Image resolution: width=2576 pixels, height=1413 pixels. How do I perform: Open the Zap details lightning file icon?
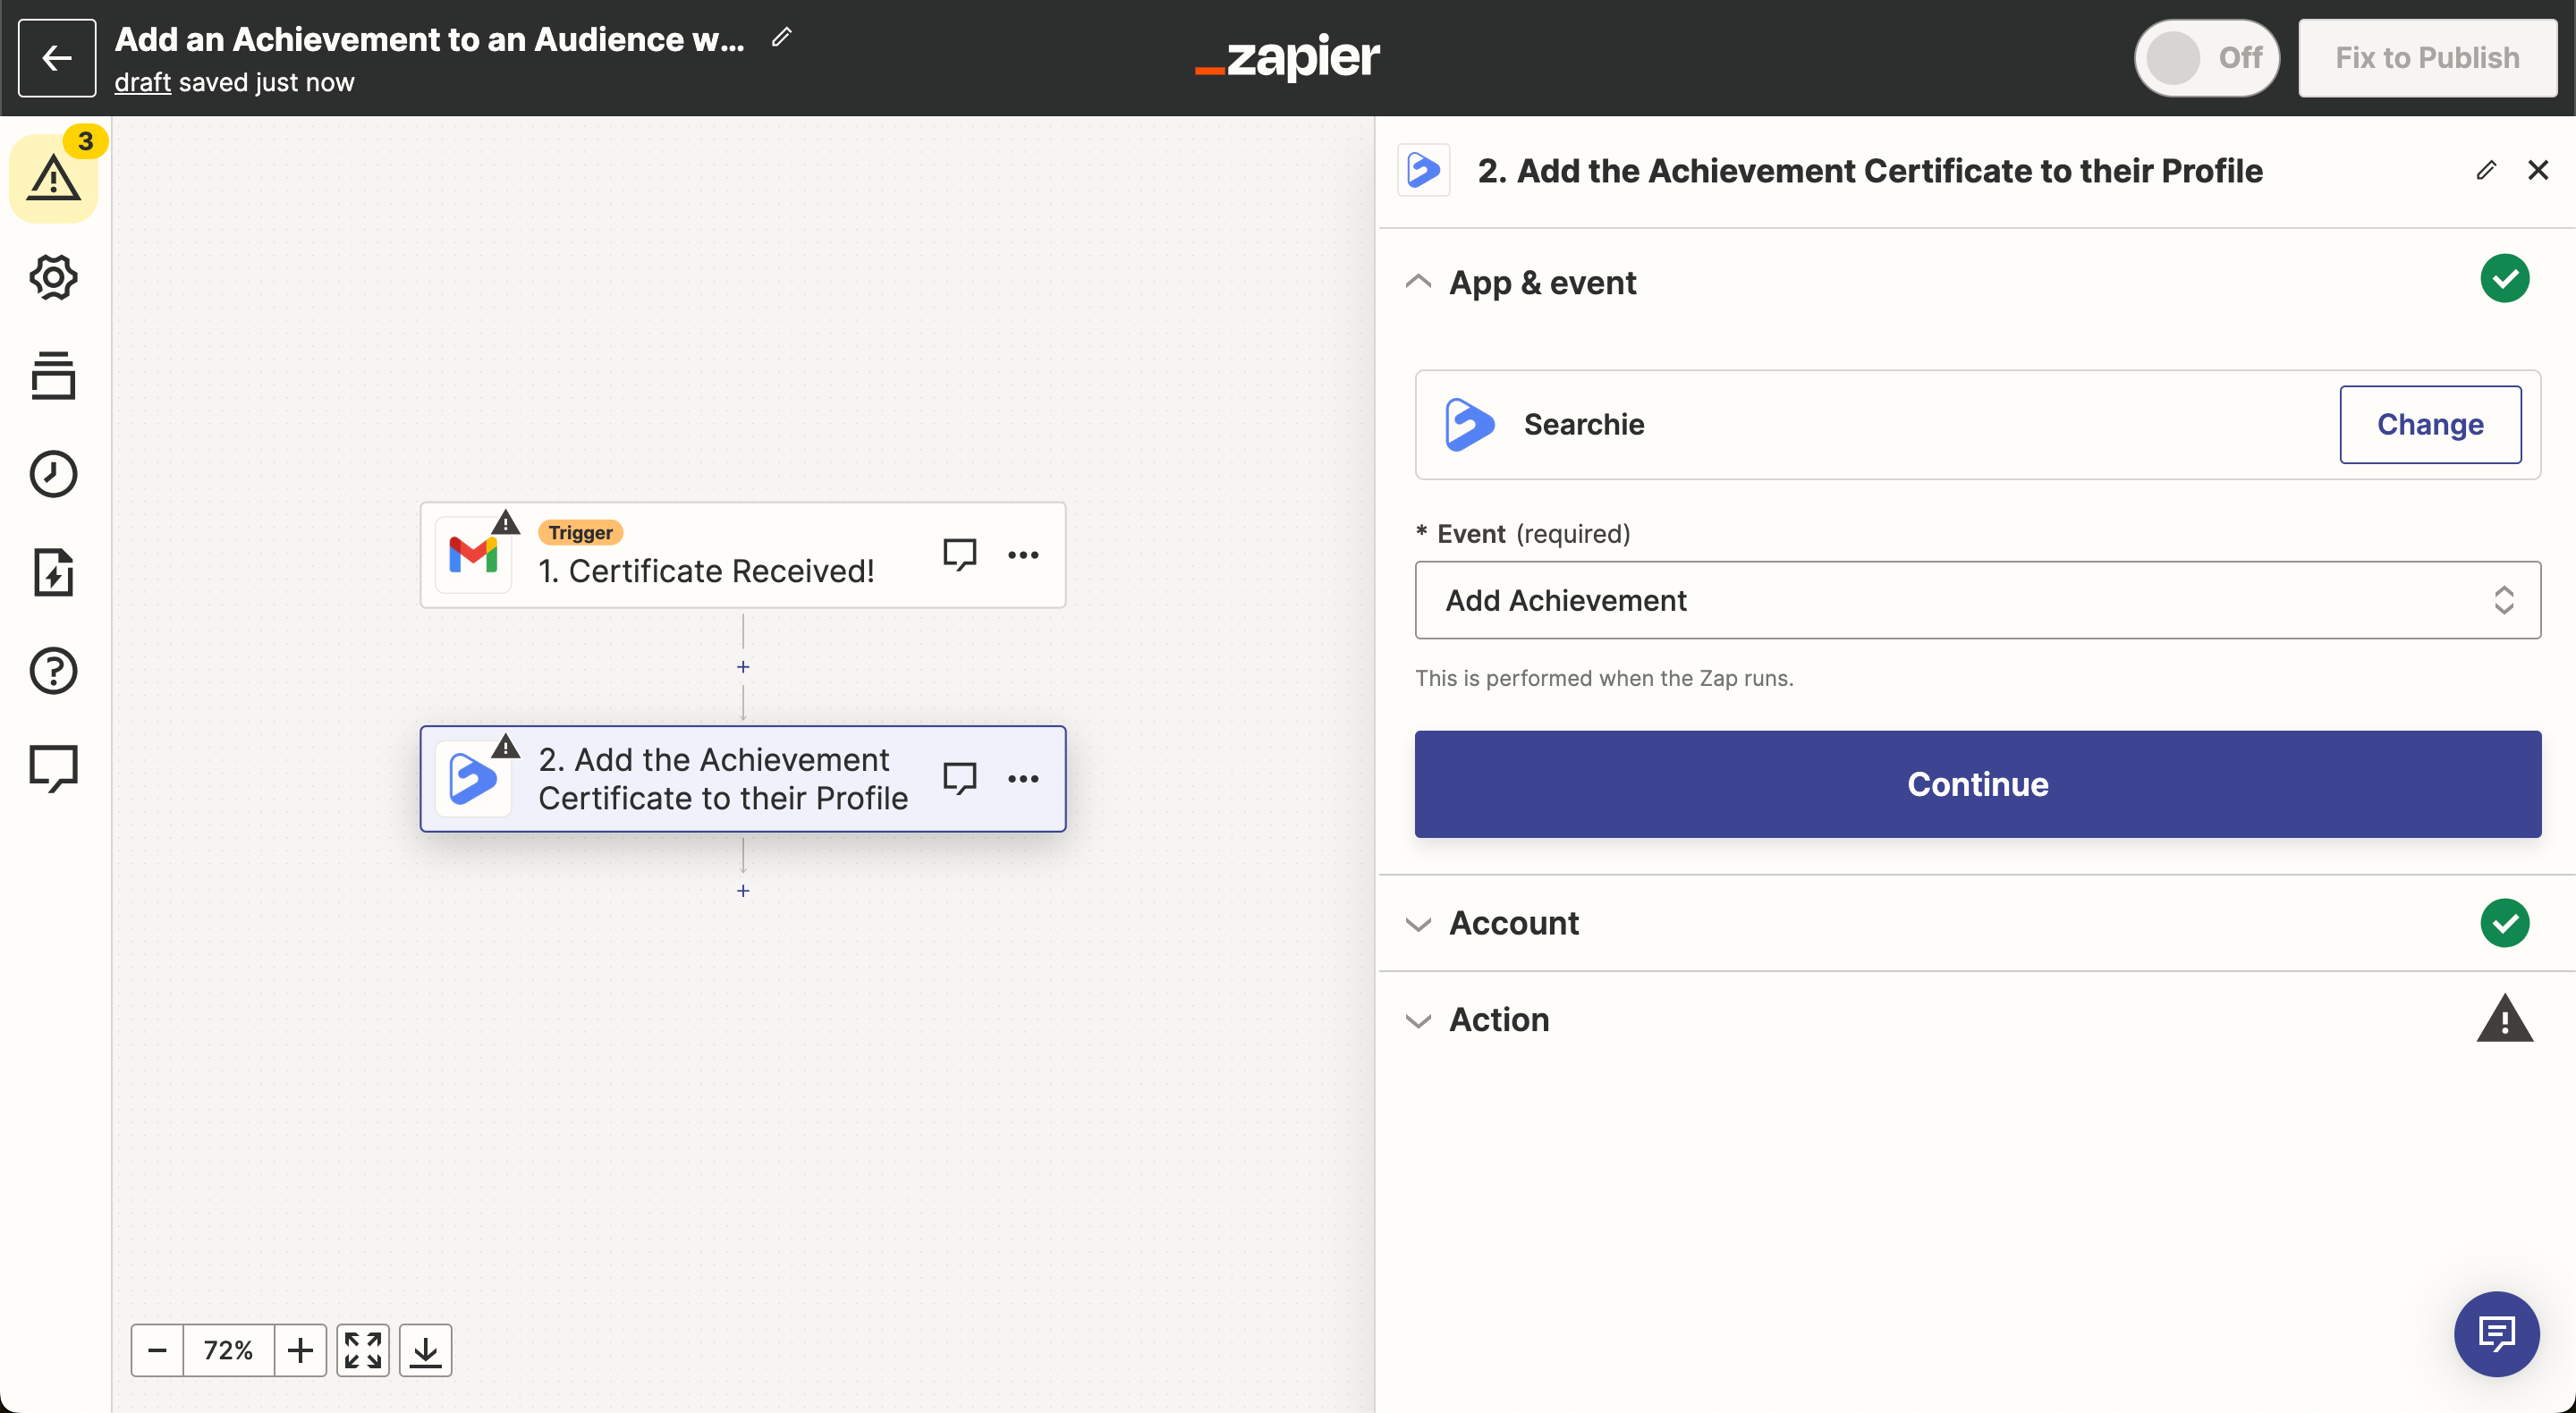point(54,572)
